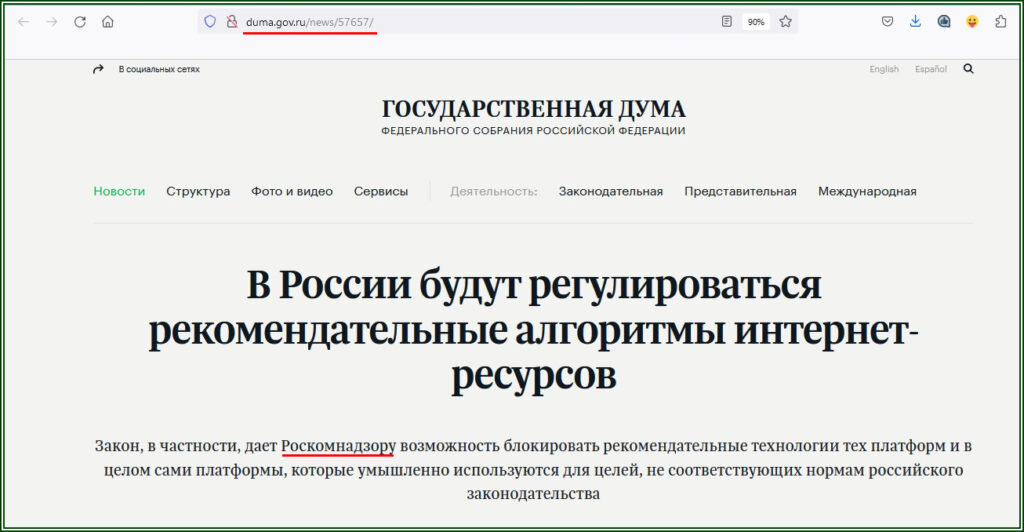Open the downloads panel arrow icon

coord(915,22)
